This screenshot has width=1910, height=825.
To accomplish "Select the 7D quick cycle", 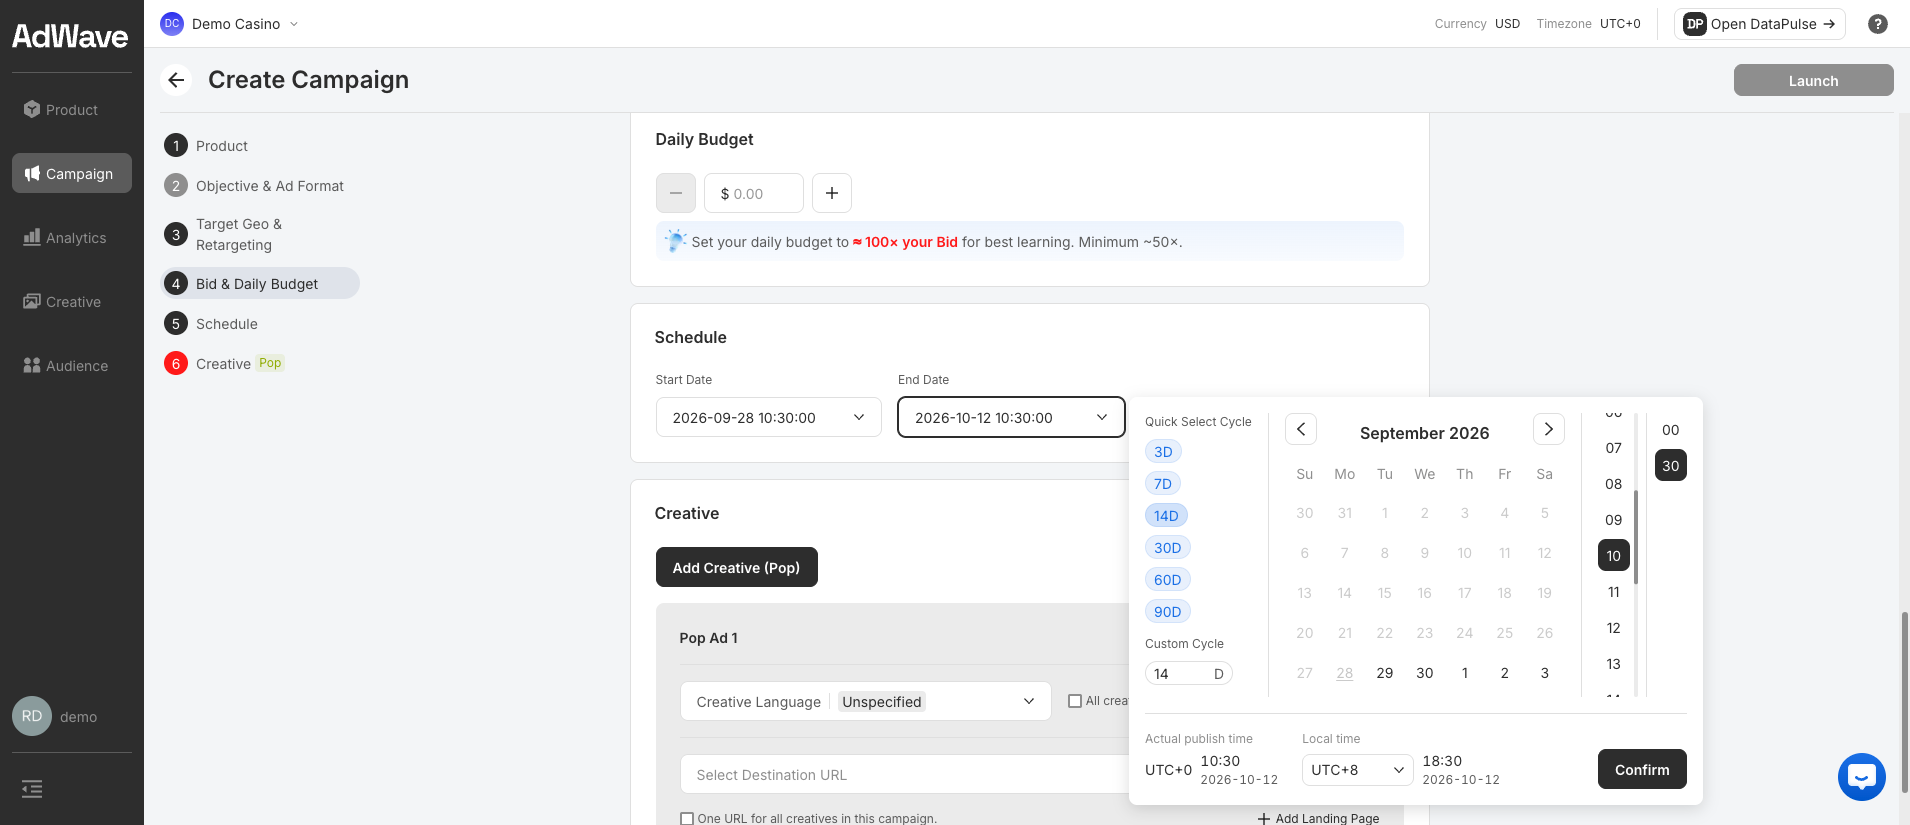I will 1163,484.
